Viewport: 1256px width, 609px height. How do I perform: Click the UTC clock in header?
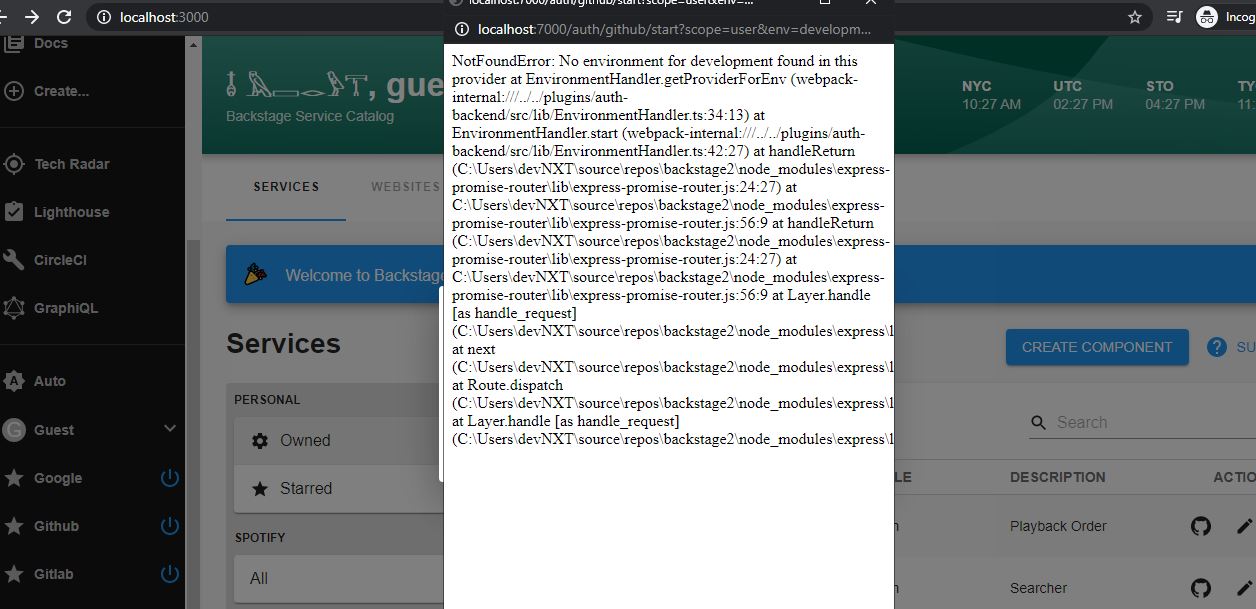(x=1083, y=95)
